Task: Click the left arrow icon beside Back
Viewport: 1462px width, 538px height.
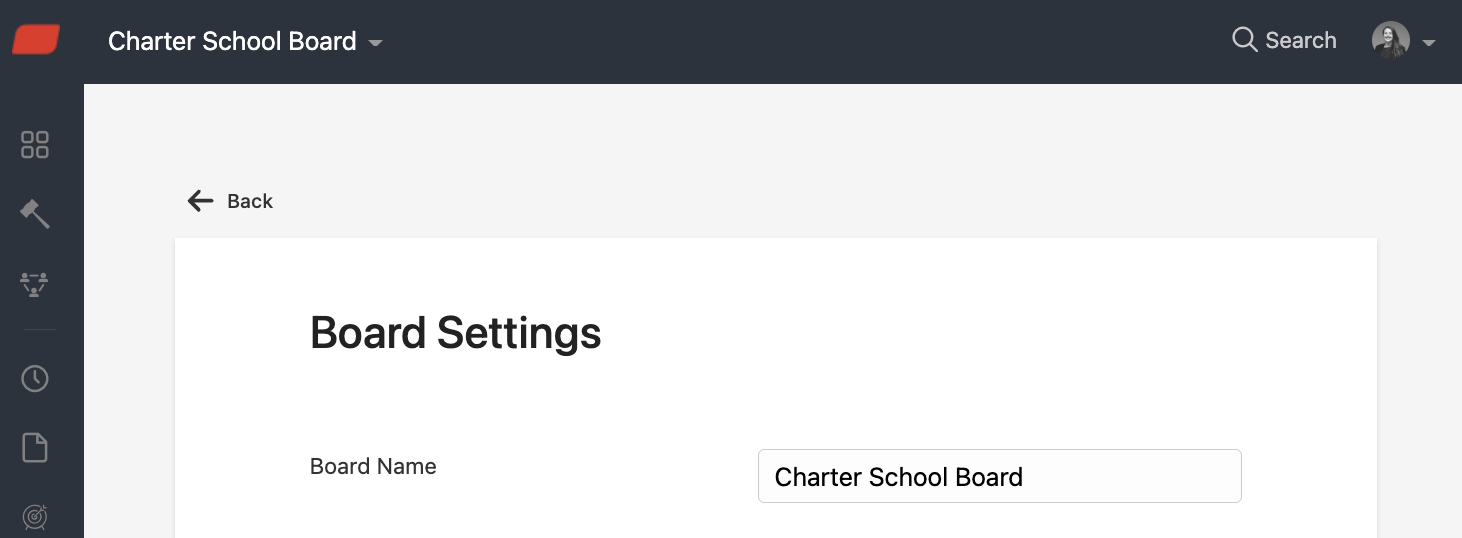Action: click(x=201, y=201)
